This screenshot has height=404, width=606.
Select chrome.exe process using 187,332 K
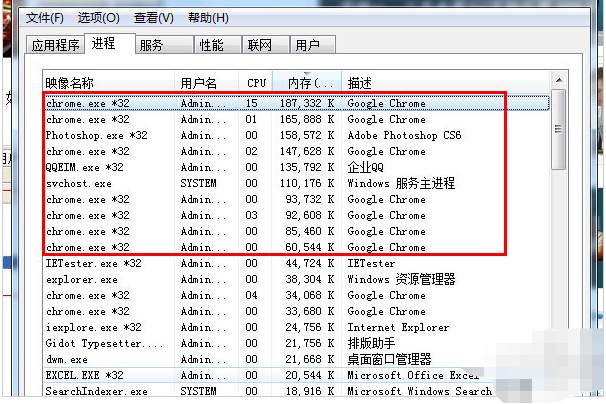pos(296,103)
